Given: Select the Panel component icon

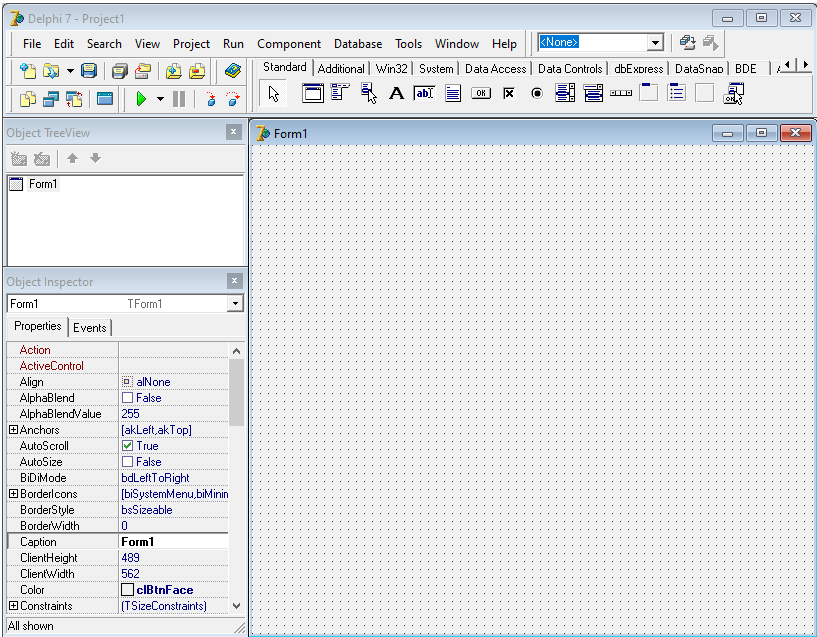Looking at the screenshot, I should (x=704, y=93).
